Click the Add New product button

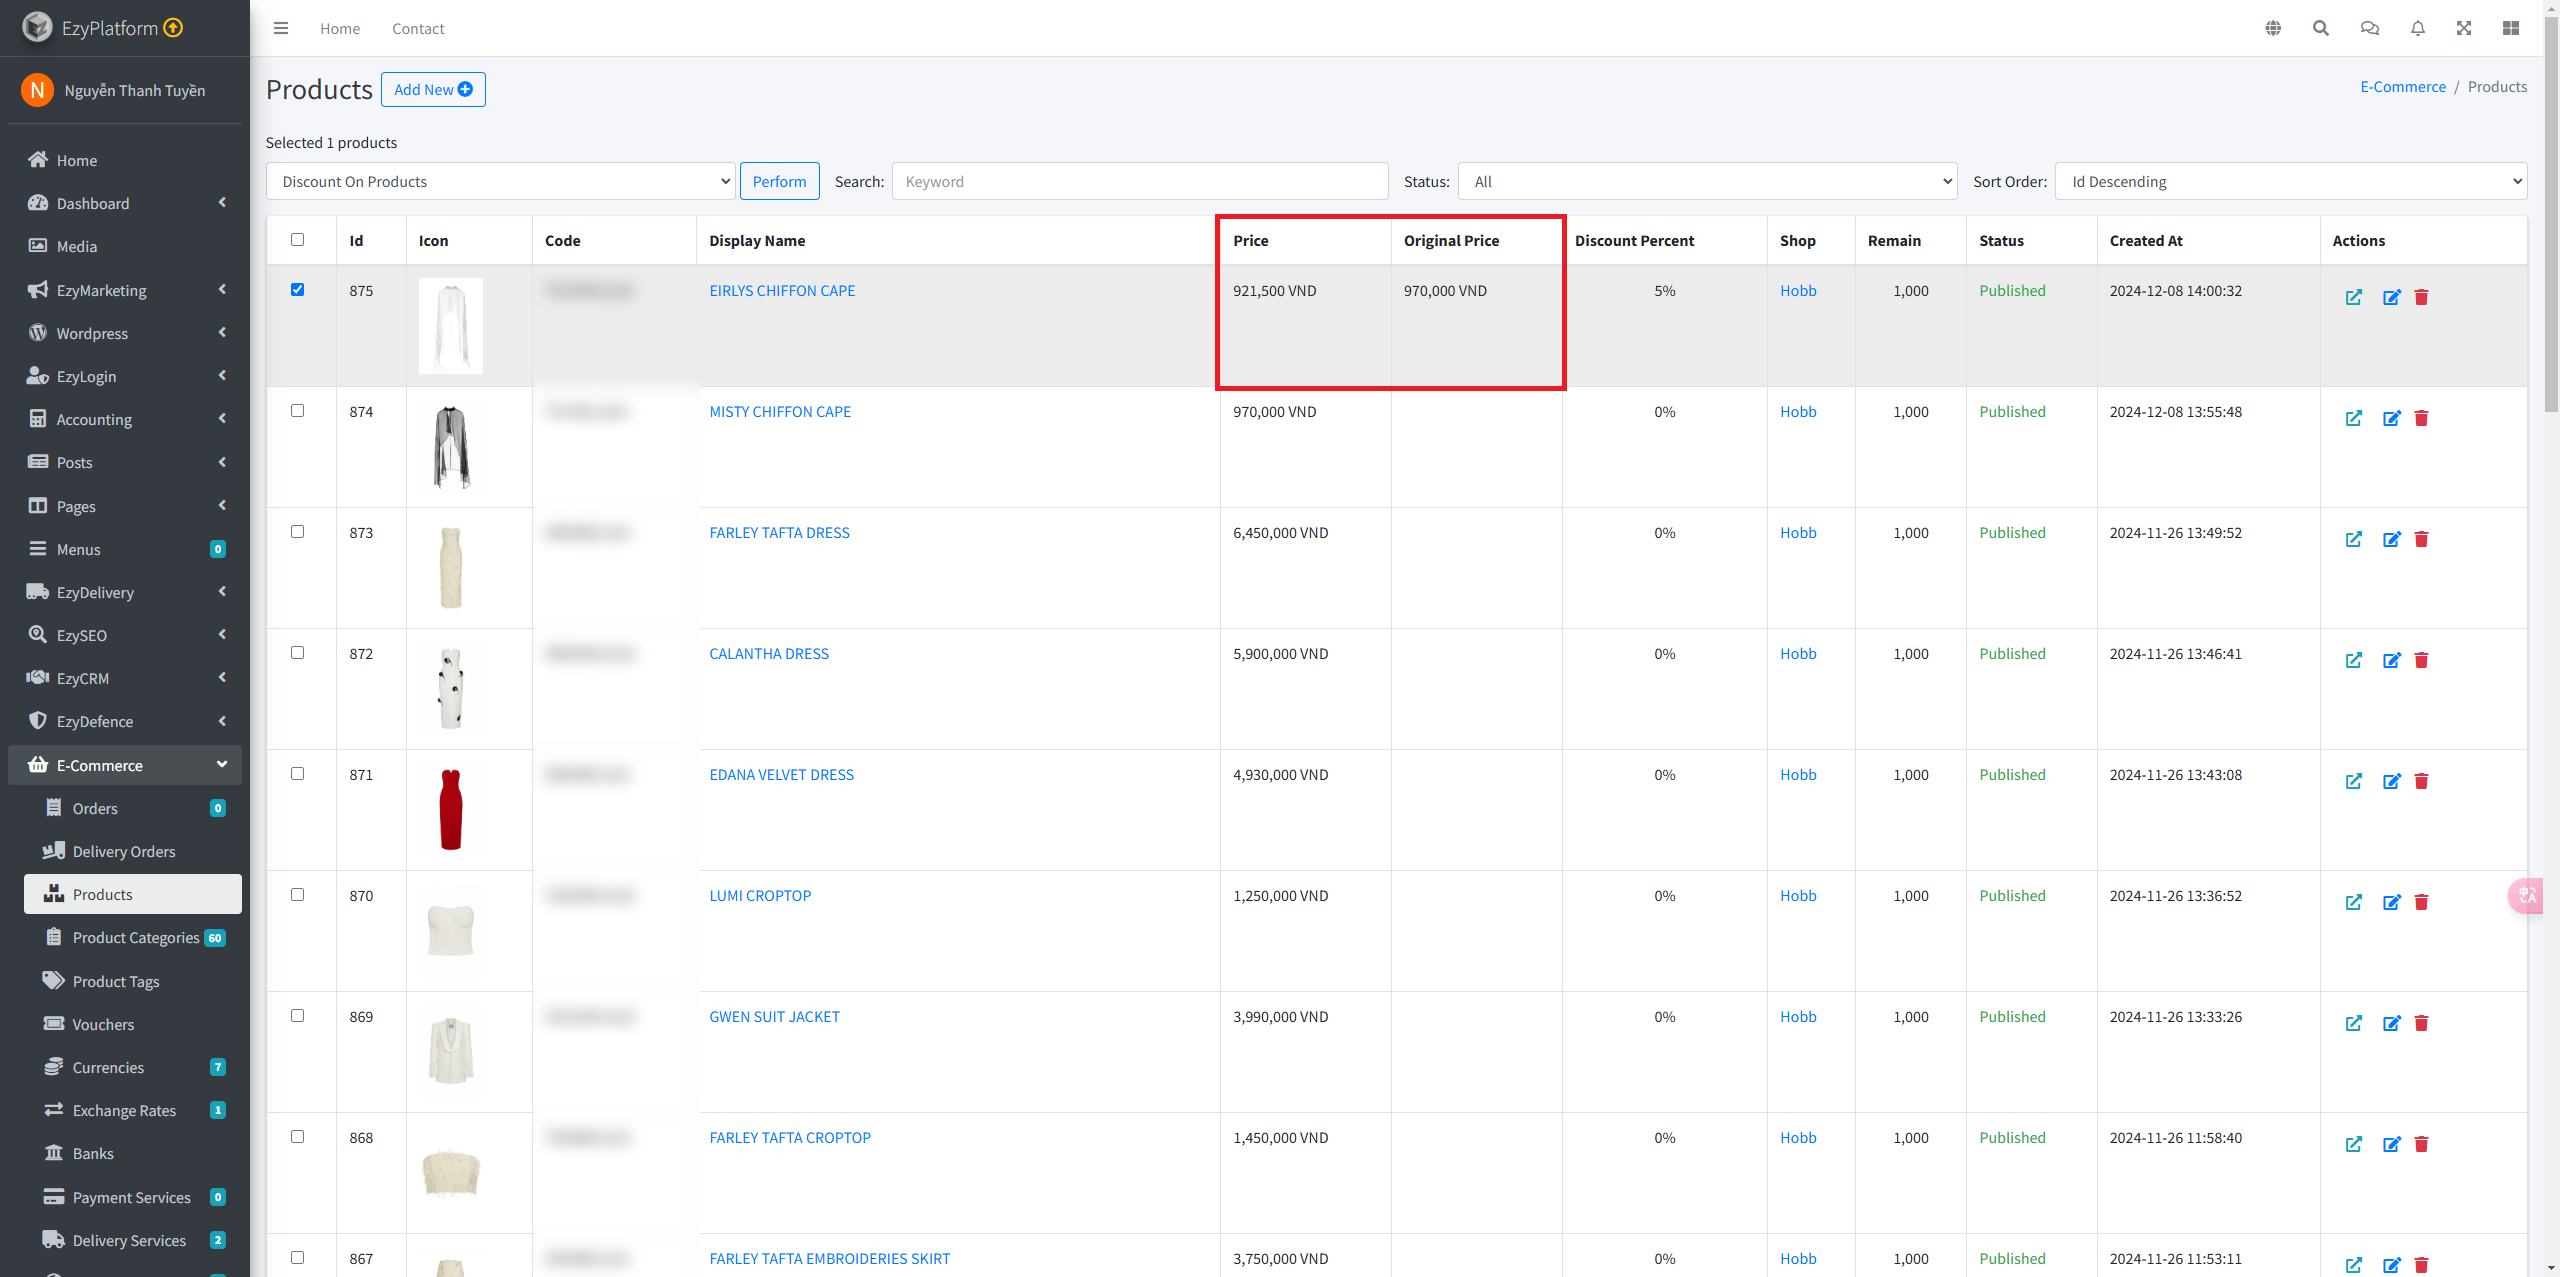pos(433,89)
